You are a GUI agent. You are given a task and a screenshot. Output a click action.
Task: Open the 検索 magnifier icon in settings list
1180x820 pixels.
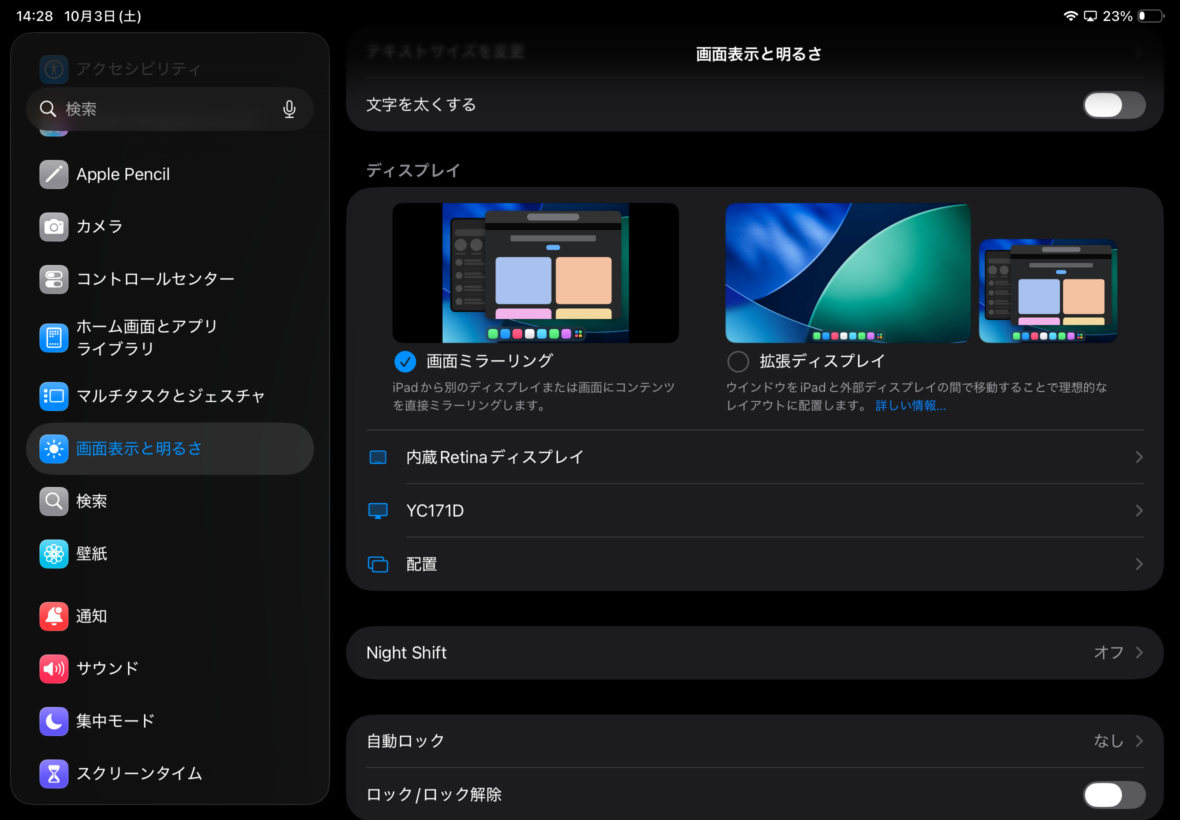point(53,501)
